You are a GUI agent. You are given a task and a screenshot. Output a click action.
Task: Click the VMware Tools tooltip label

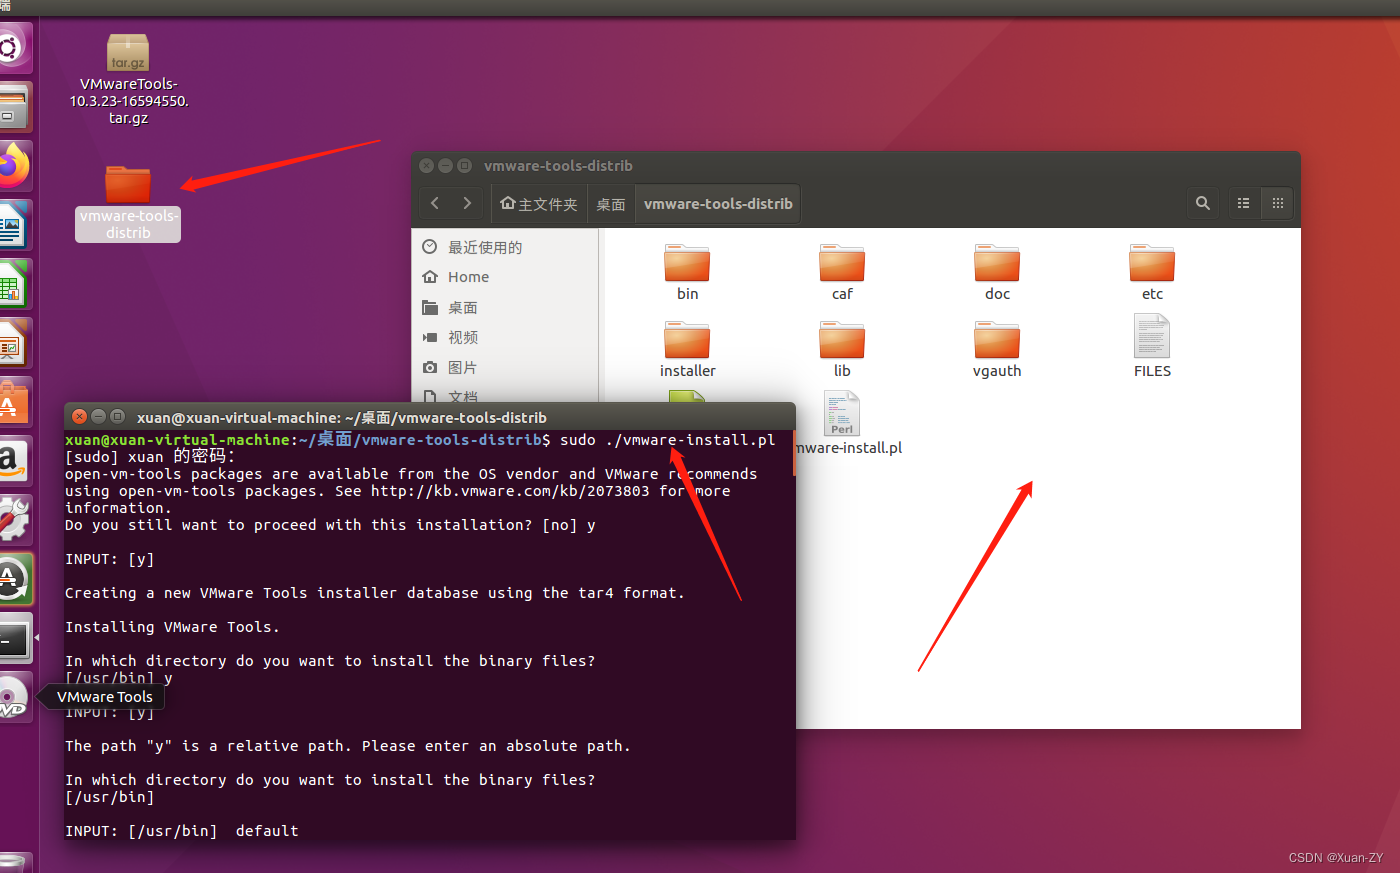(105, 697)
